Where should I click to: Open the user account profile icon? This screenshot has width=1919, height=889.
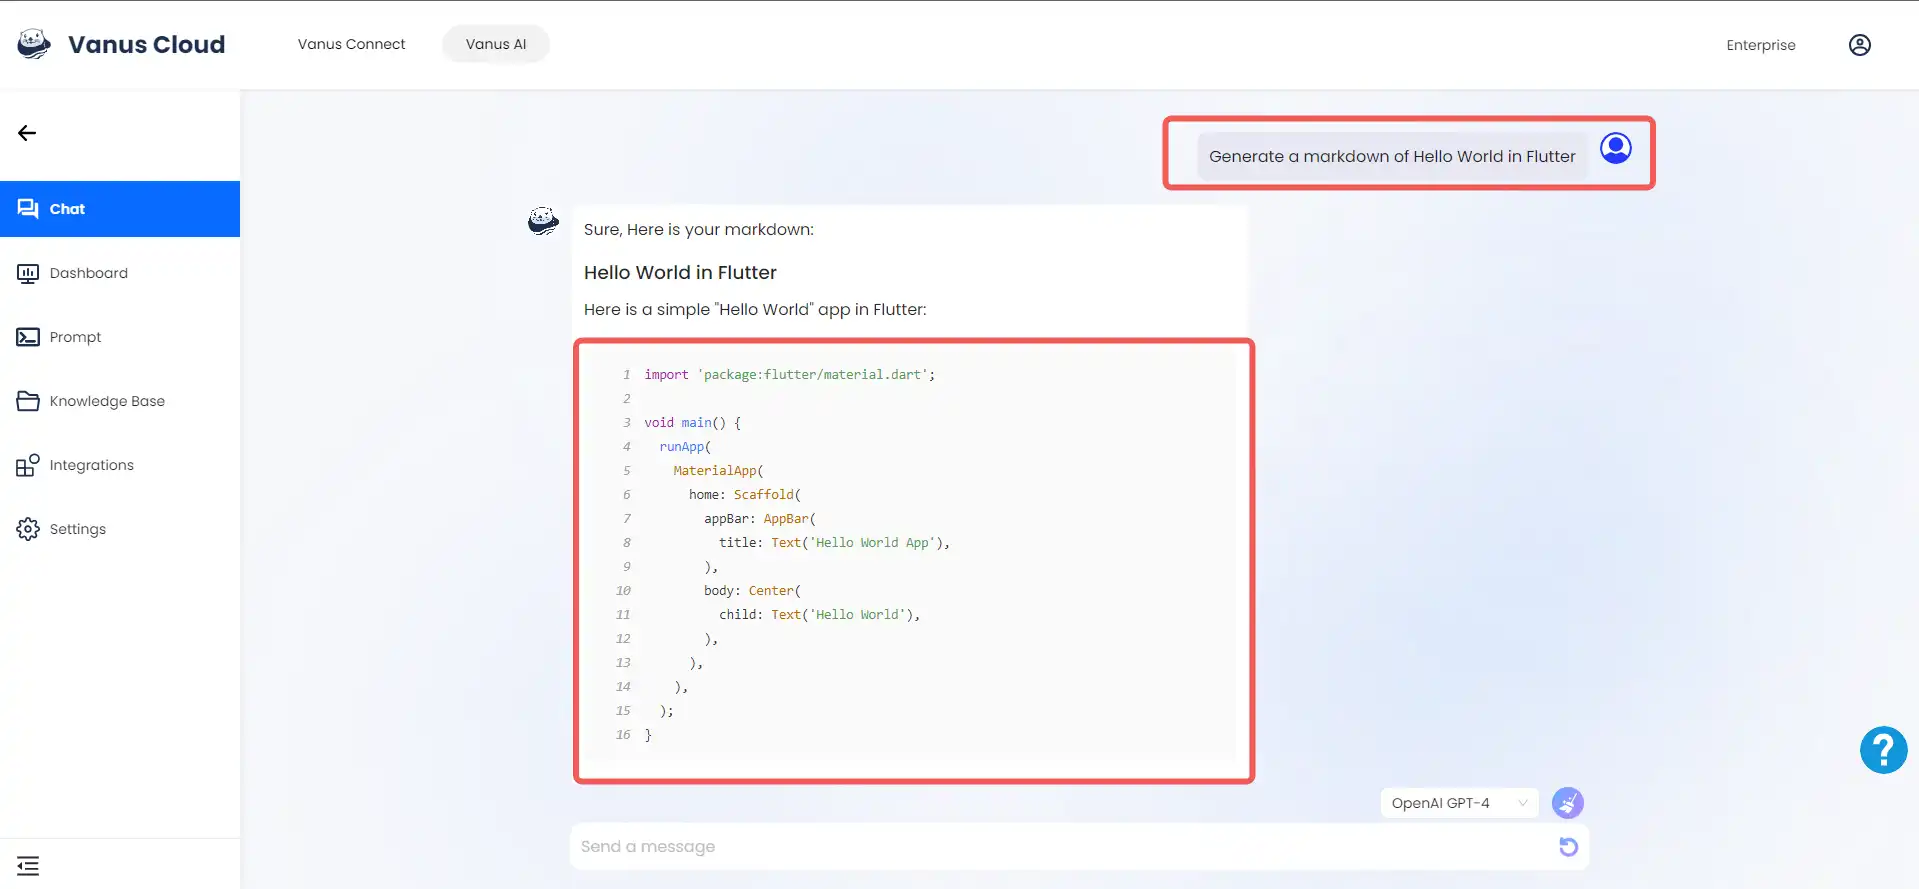(x=1859, y=45)
